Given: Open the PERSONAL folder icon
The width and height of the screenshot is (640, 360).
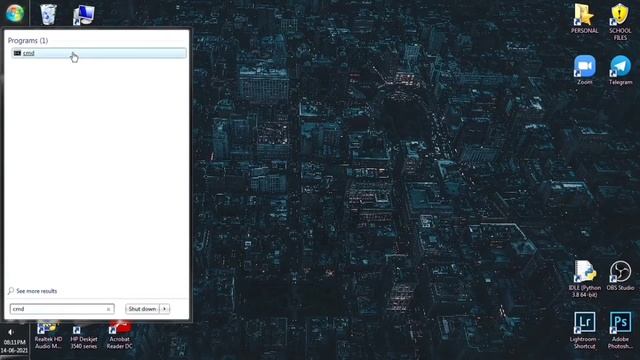Looking at the screenshot, I should coord(584,19).
